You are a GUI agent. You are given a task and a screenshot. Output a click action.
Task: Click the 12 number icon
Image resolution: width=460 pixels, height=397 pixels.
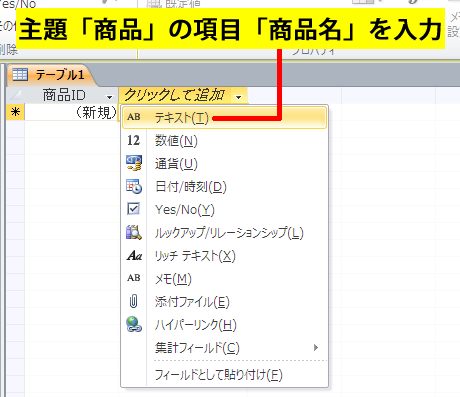[134, 140]
